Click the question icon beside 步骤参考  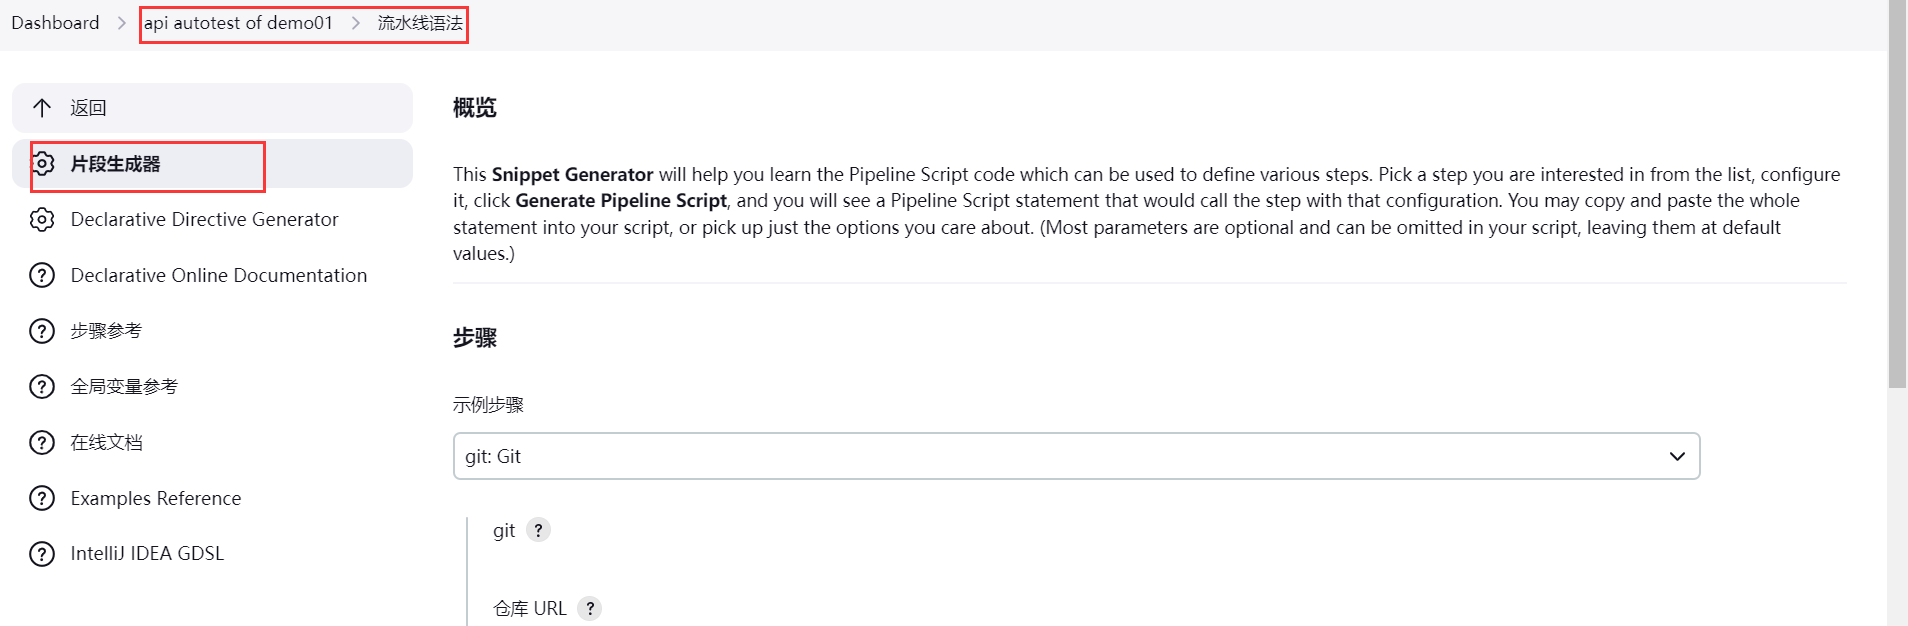(x=42, y=331)
